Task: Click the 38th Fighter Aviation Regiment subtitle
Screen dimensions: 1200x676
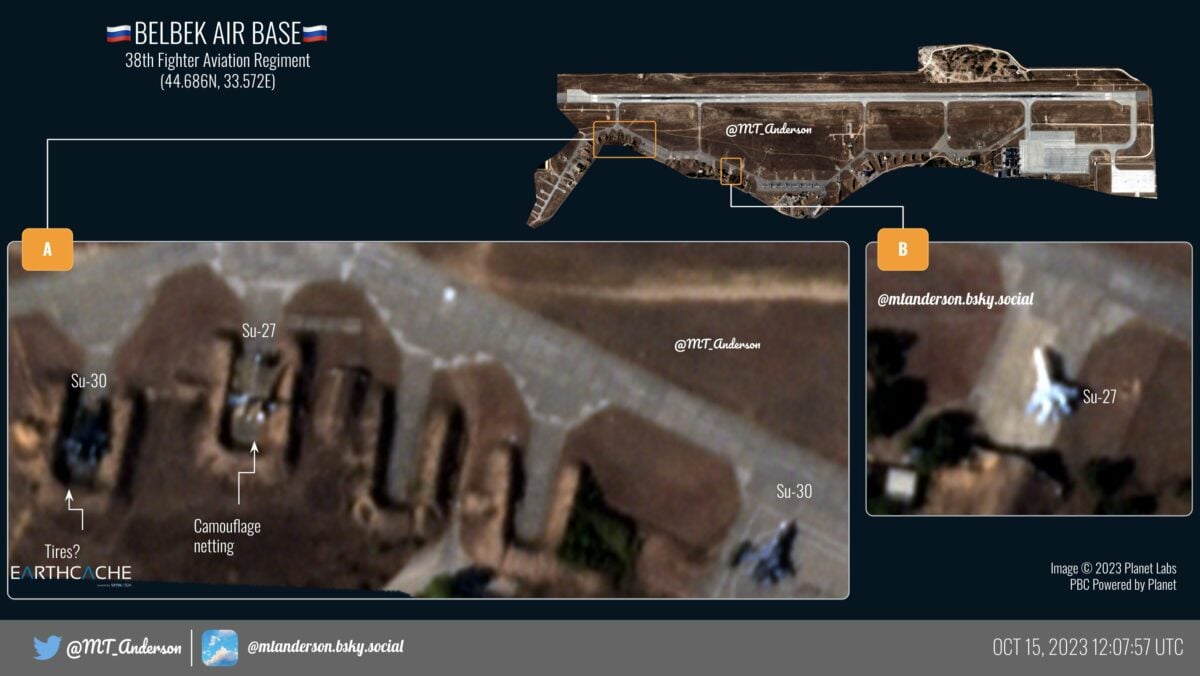Action: pos(217,61)
